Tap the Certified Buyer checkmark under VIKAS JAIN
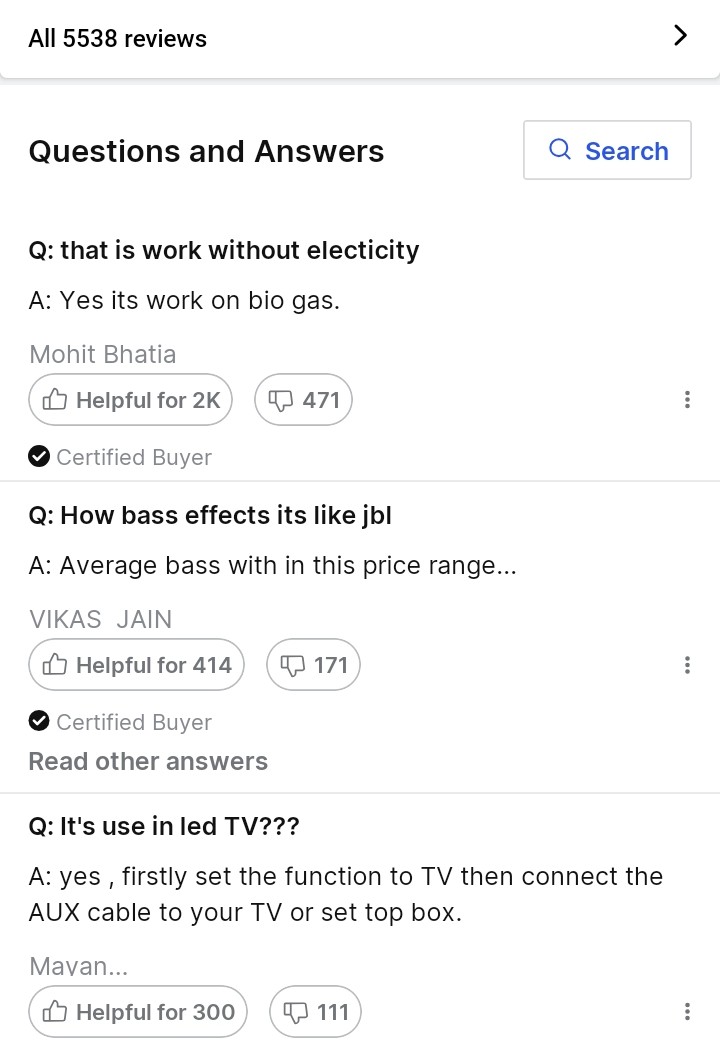Screen dimensions: 720x1049 point(39,722)
